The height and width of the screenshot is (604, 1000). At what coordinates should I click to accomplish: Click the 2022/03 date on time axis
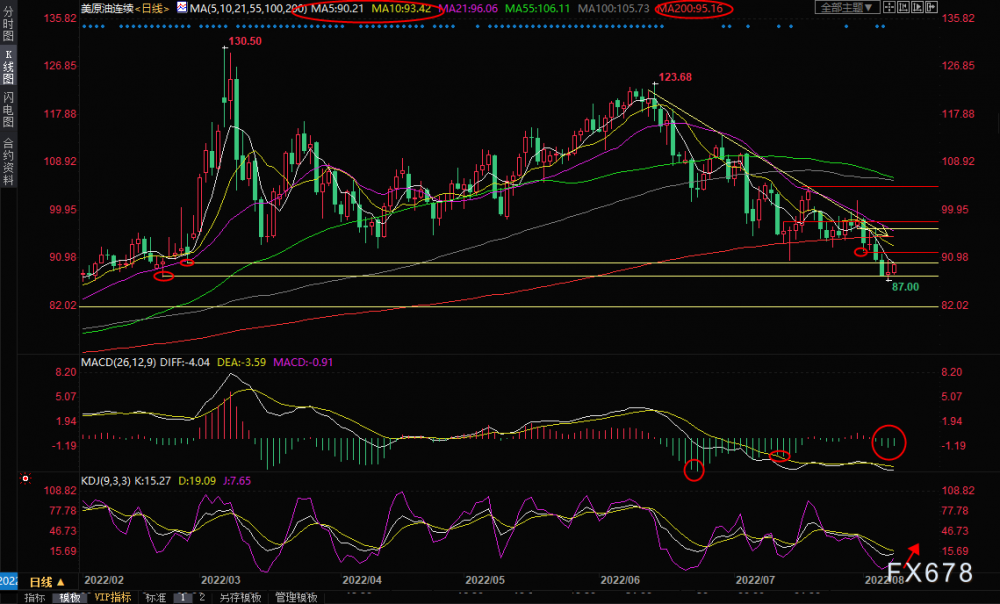[x=221, y=580]
